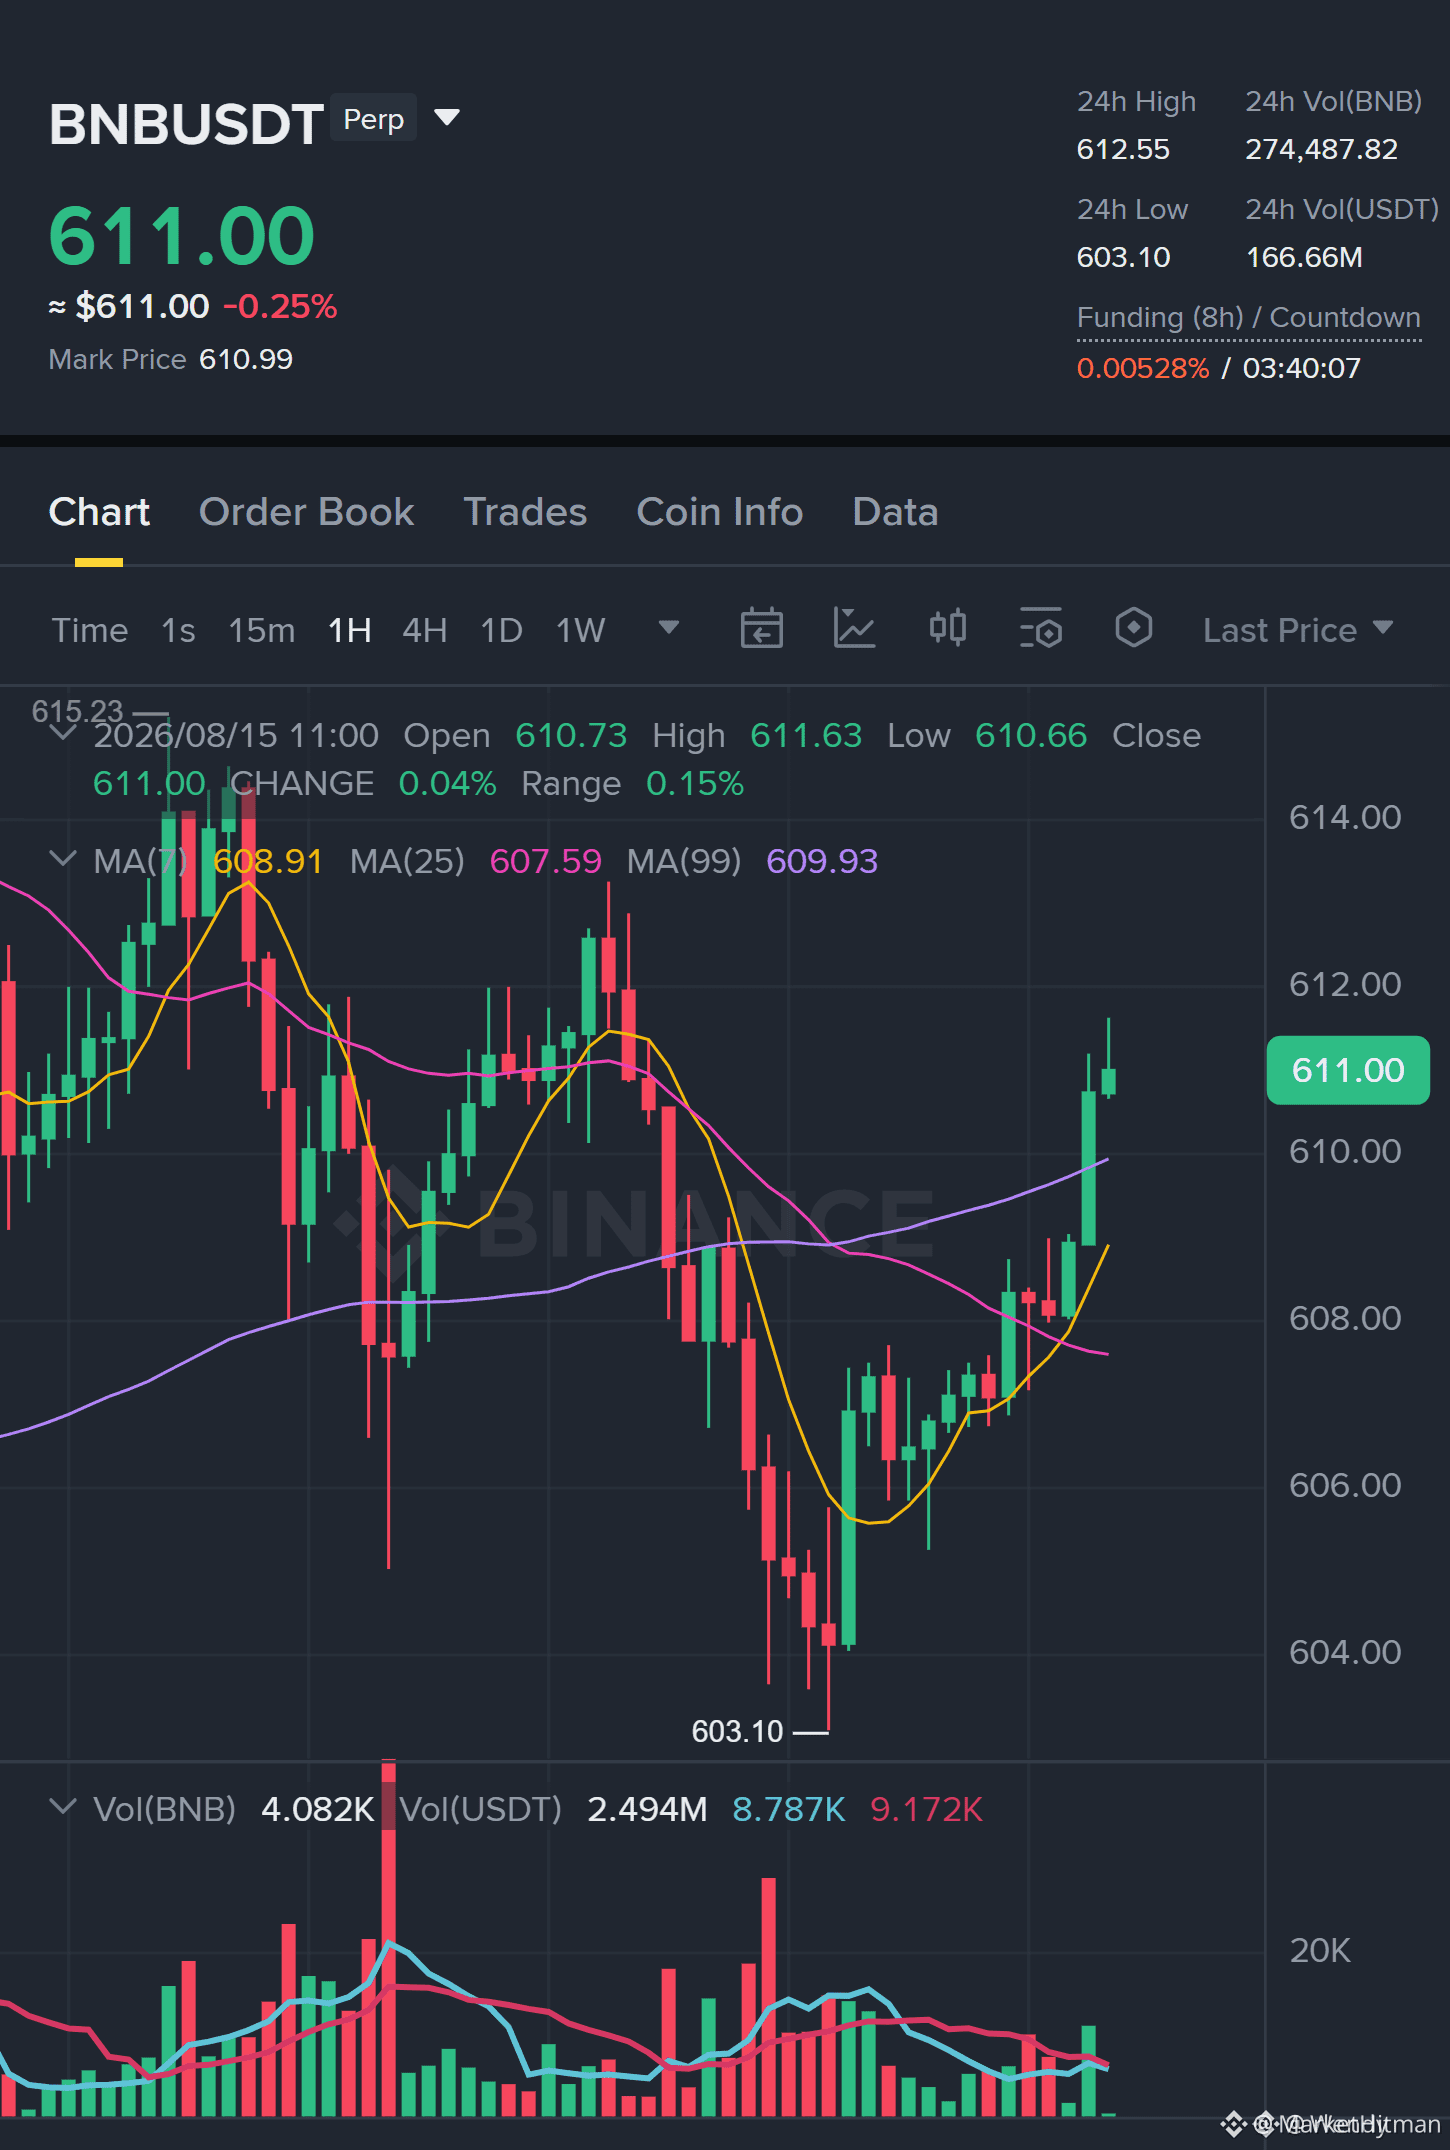Click the 20K volume axis label
Image resolution: width=1450 pixels, height=2150 pixels.
pos(1320,1950)
